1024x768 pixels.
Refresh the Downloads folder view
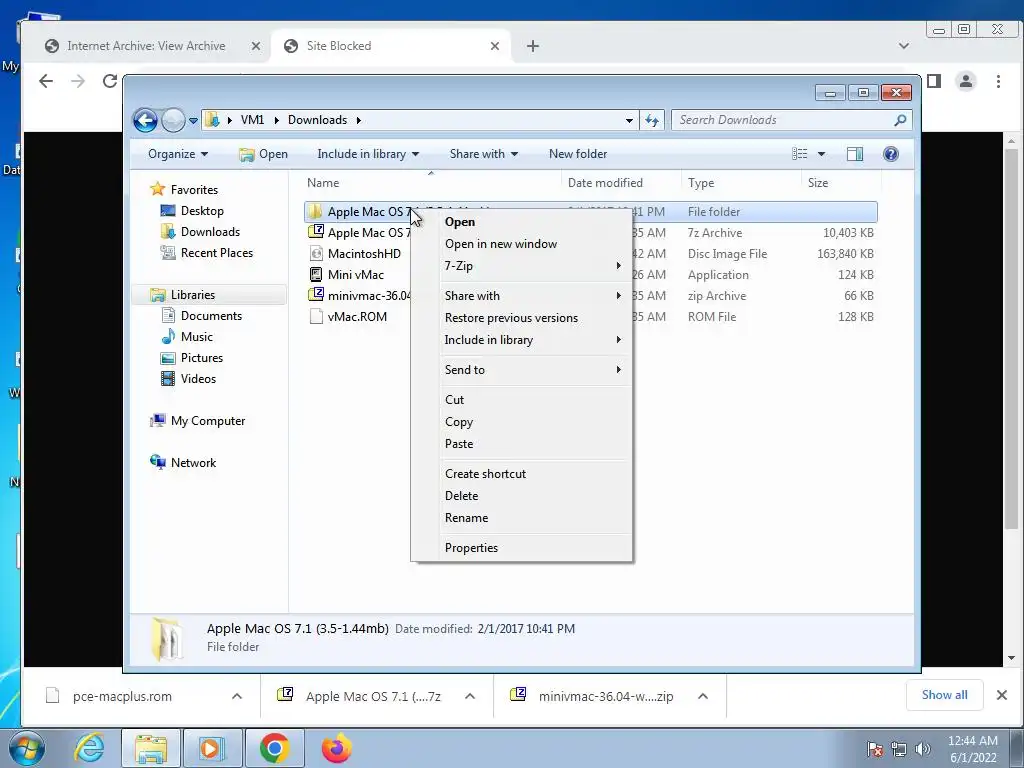652,120
